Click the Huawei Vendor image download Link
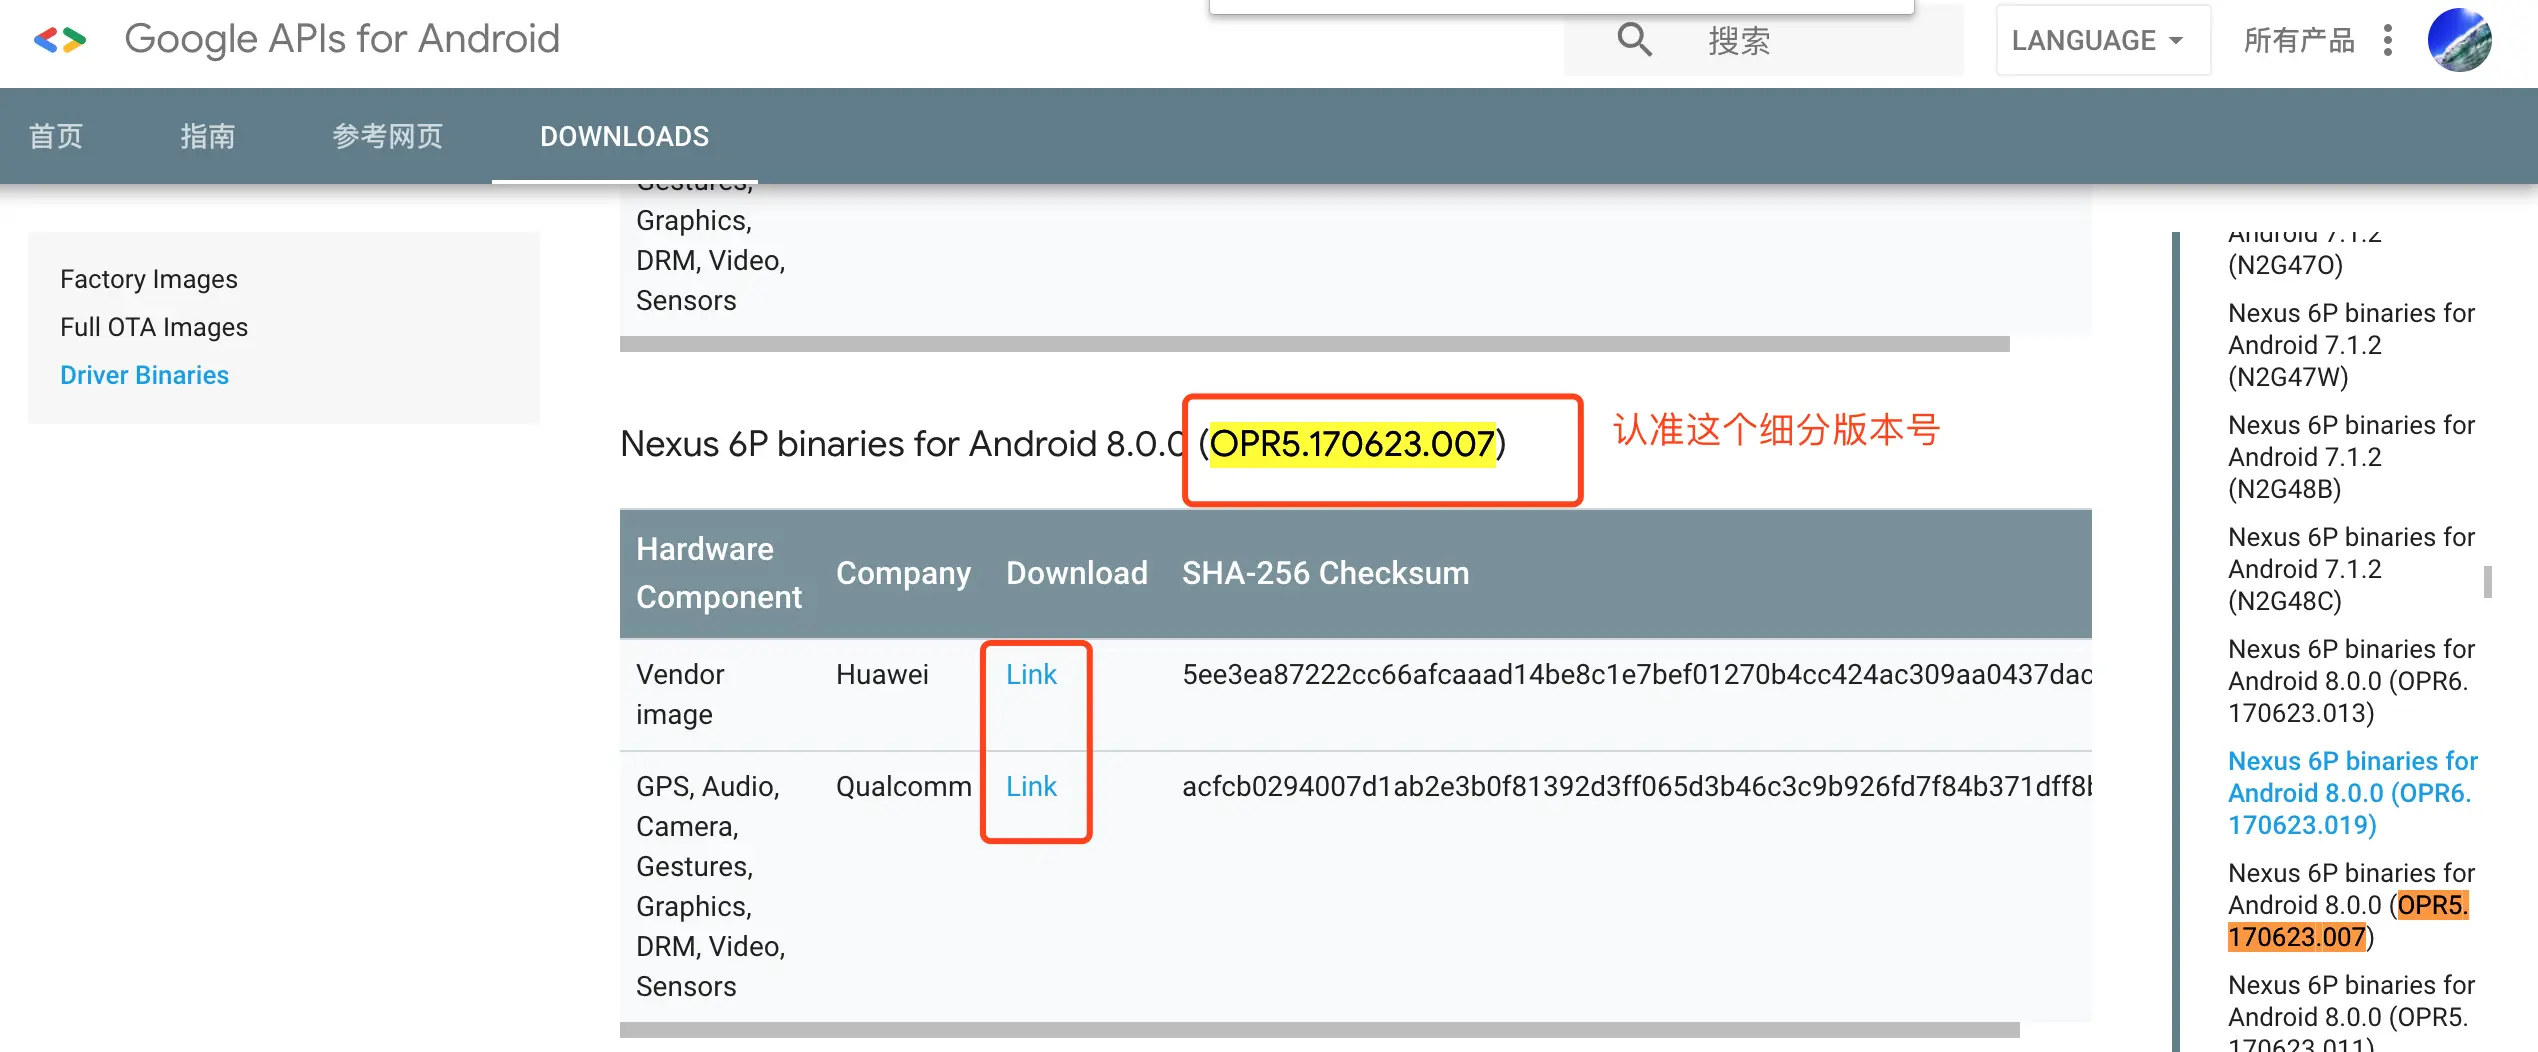This screenshot has height=1052, width=2538. click(x=1031, y=675)
